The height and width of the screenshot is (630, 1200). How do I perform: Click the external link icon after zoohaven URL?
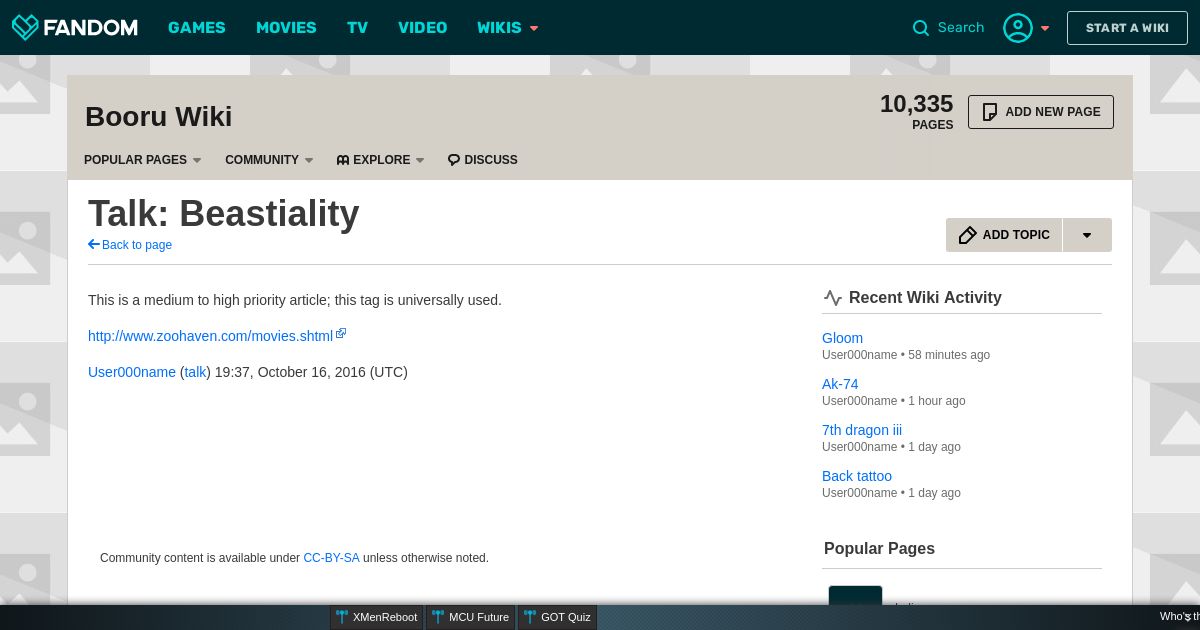click(341, 333)
